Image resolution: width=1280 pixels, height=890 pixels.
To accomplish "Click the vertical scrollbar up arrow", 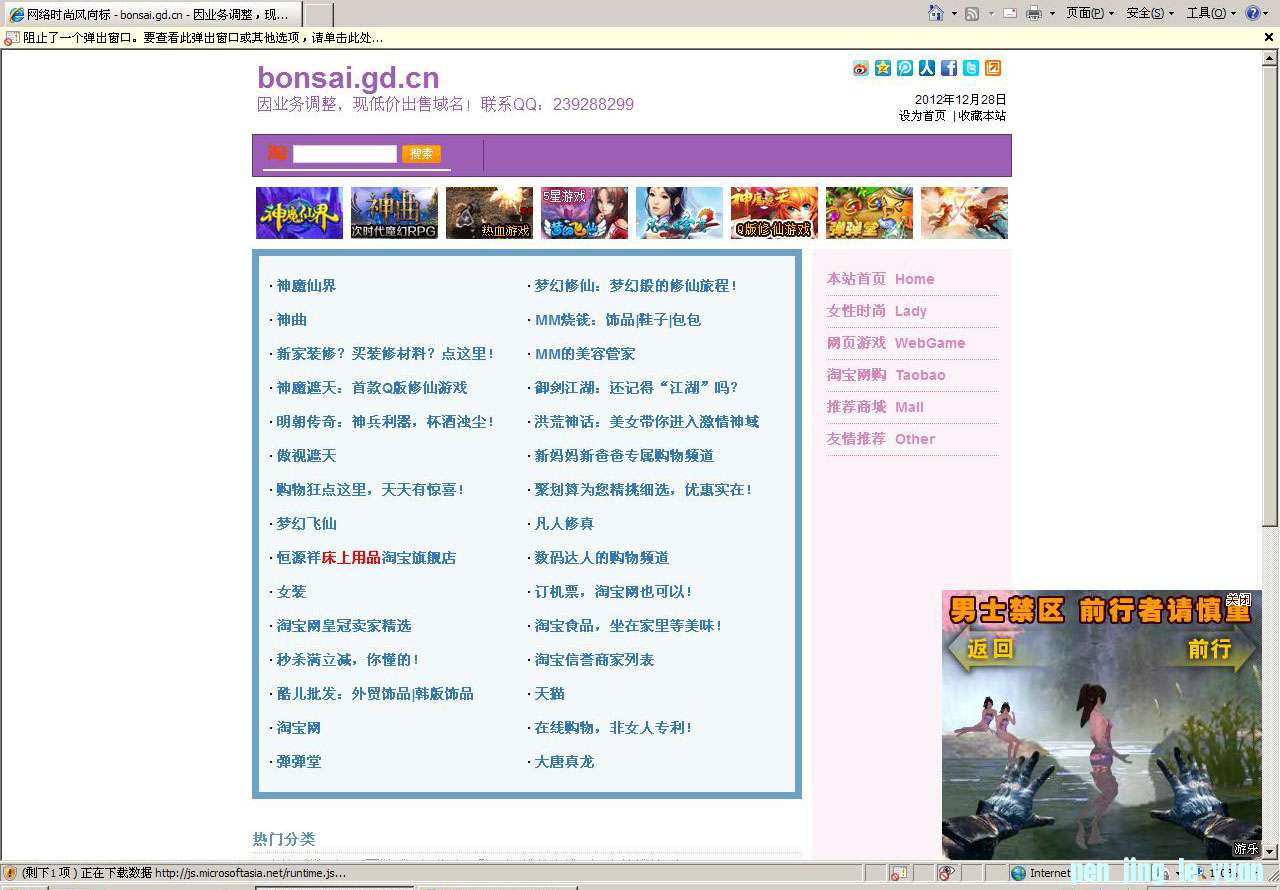I will click(1270, 59).
